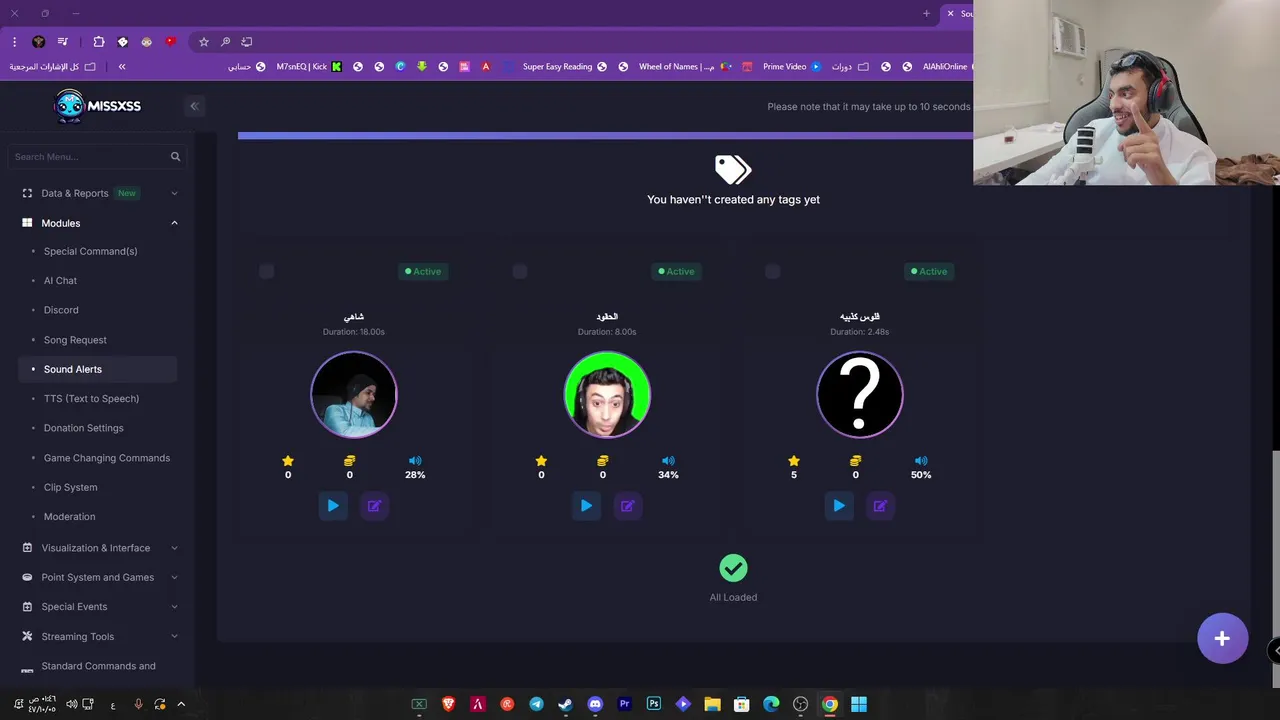Toggle the Active status on the question-mark card

(929, 271)
